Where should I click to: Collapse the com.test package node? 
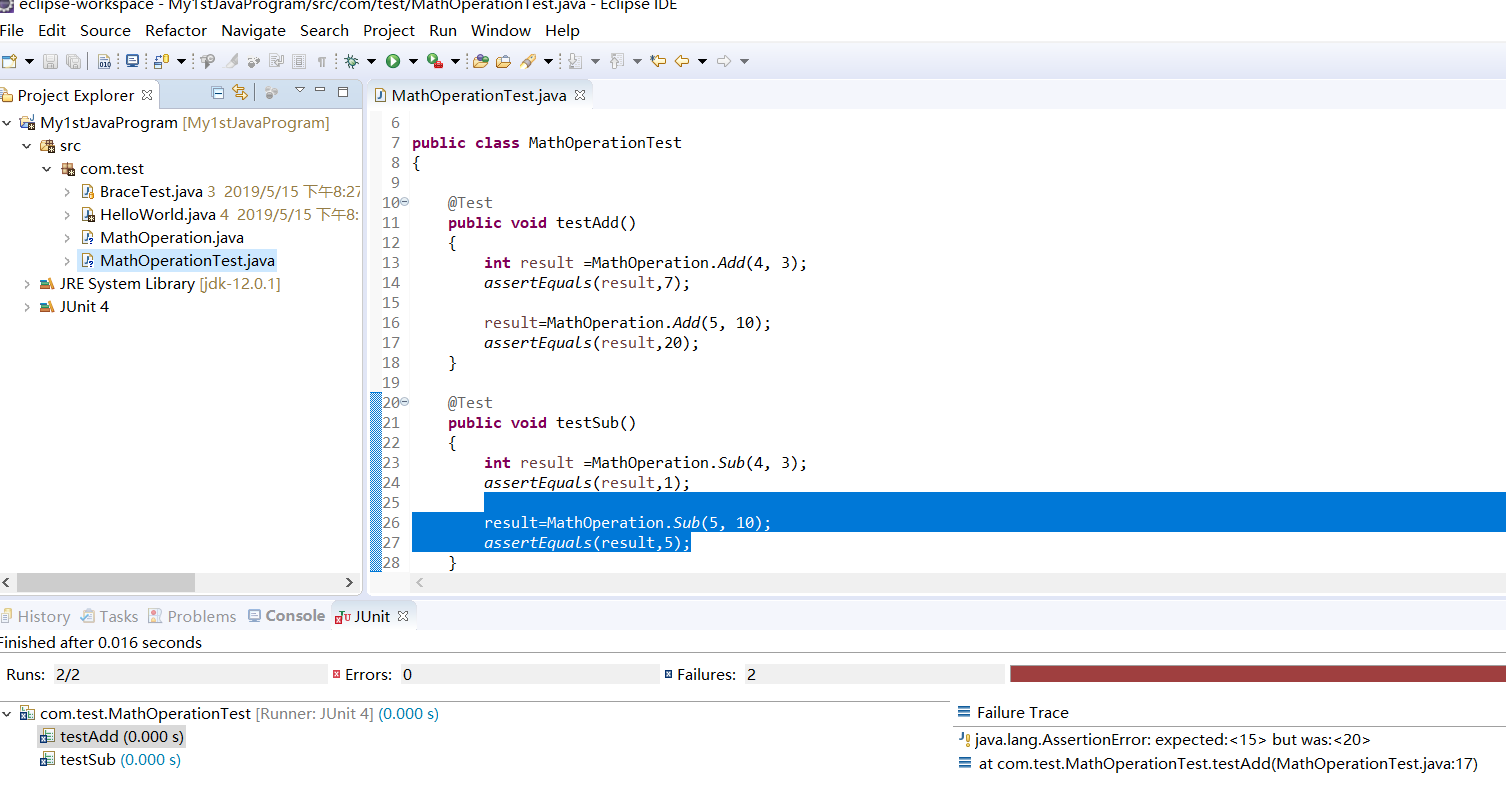tap(47, 169)
